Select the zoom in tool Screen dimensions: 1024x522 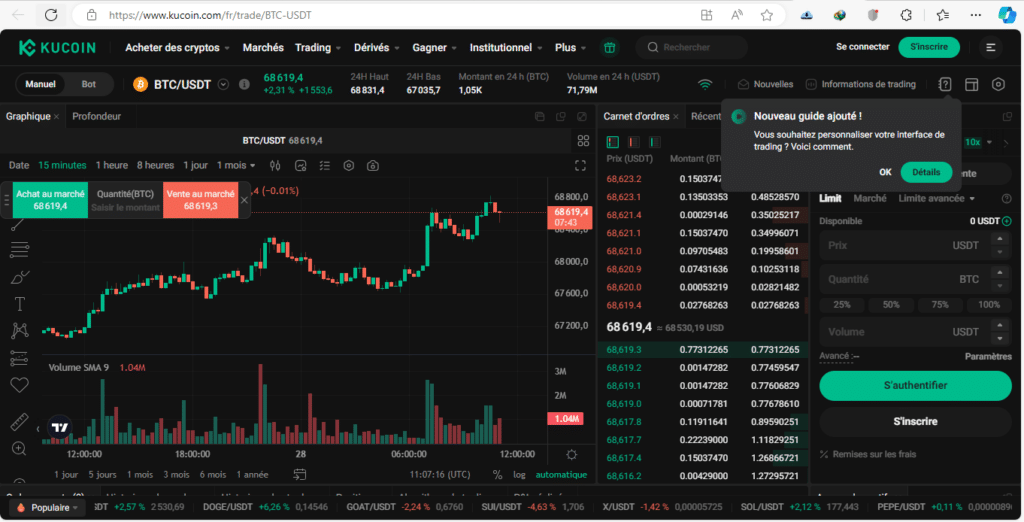tap(20, 449)
